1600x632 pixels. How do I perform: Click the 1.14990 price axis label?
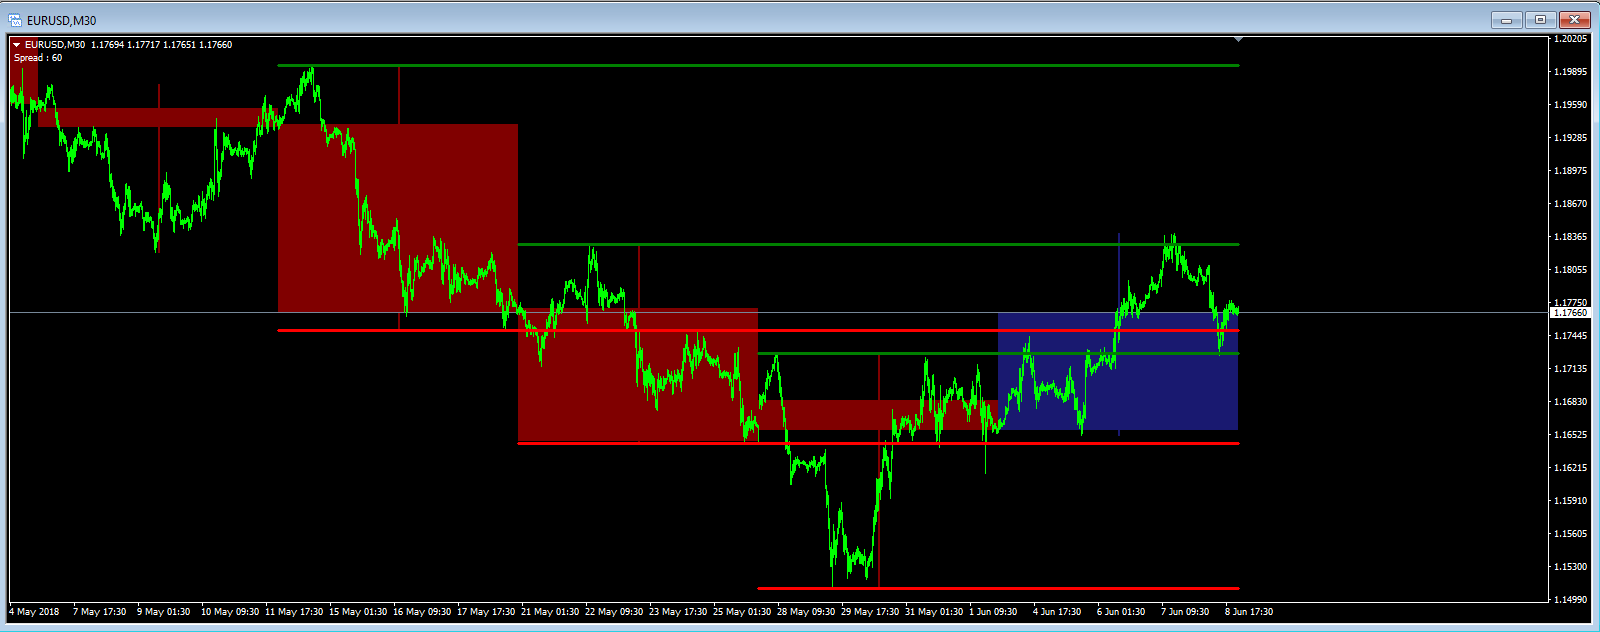tap(1571, 600)
